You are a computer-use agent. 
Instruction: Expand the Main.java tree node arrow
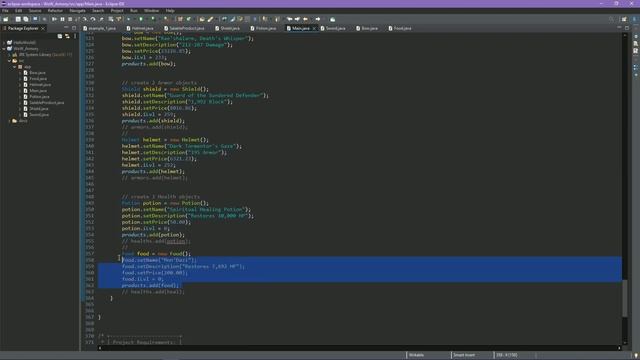click(x=20, y=91)
